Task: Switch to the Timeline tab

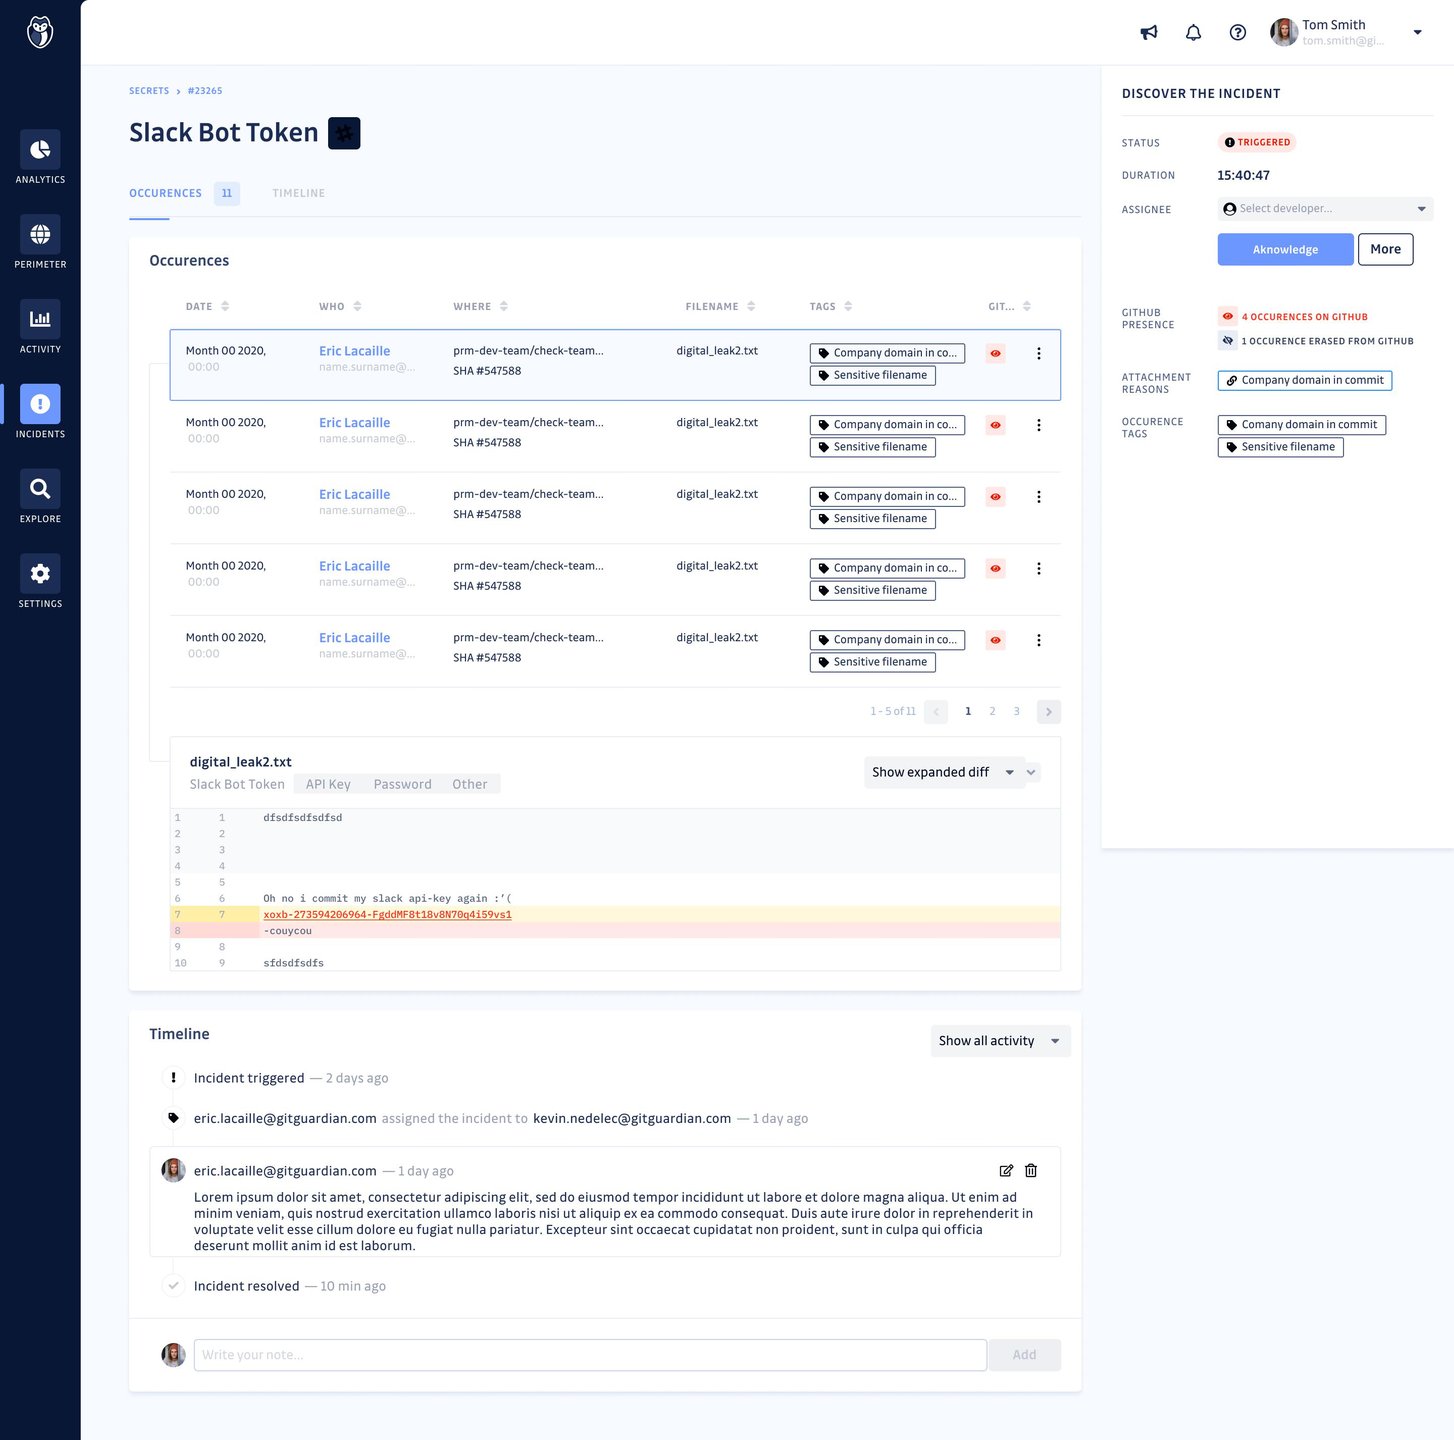Action: 298,194
